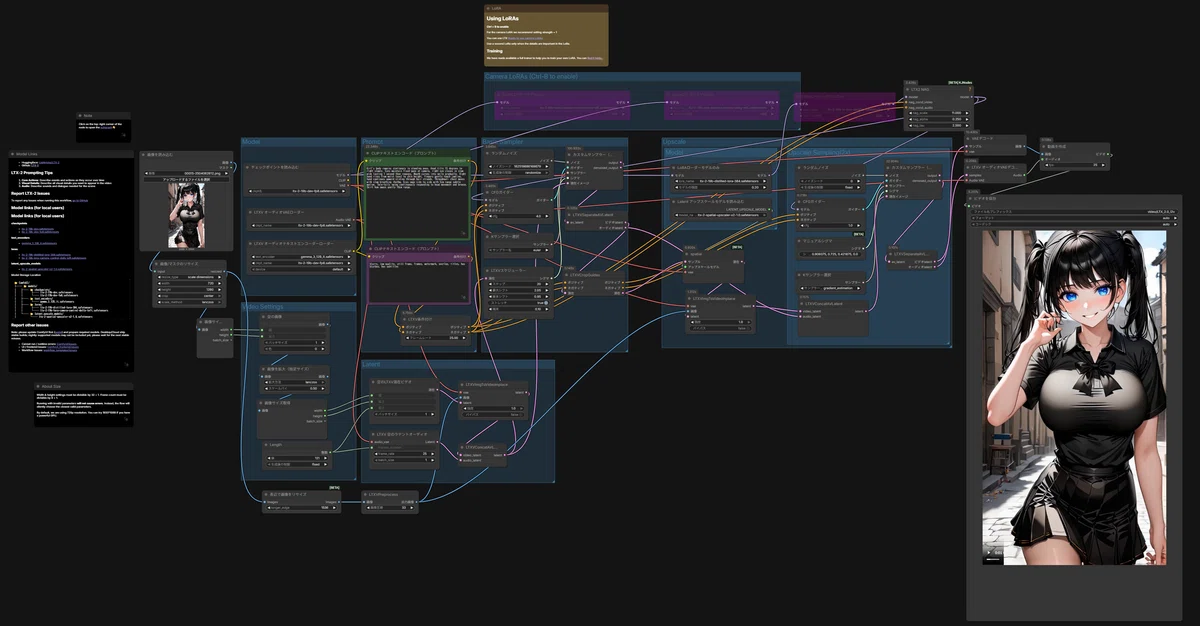Click the generated video preview in ビデオを保存
The width and height of the screenshot is (1200, 626).
[x=1074, y=397]
